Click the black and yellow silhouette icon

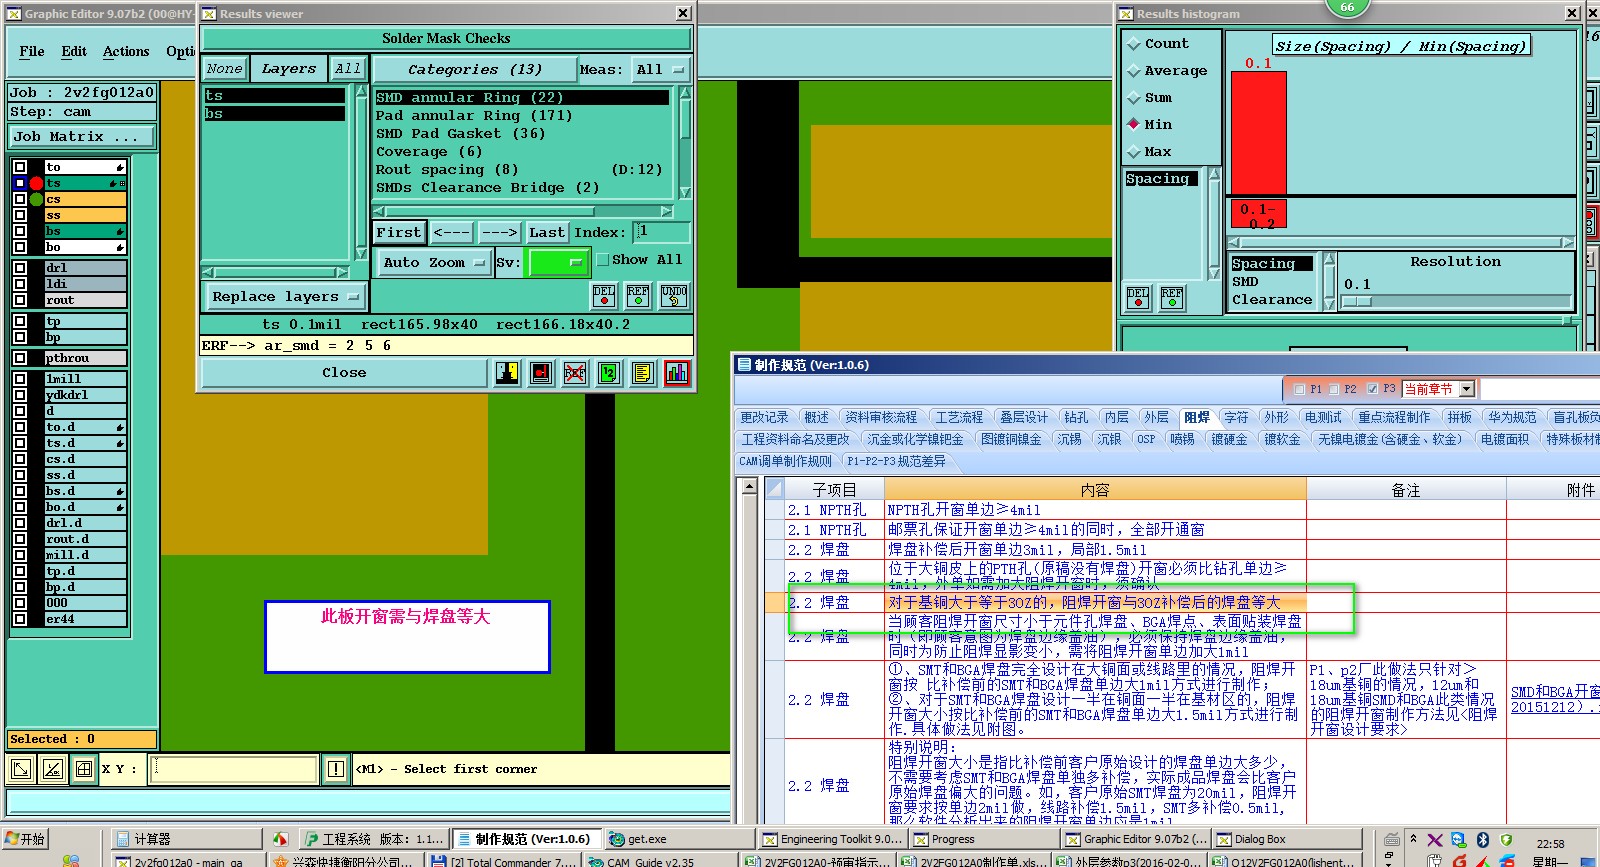(507, 373)
